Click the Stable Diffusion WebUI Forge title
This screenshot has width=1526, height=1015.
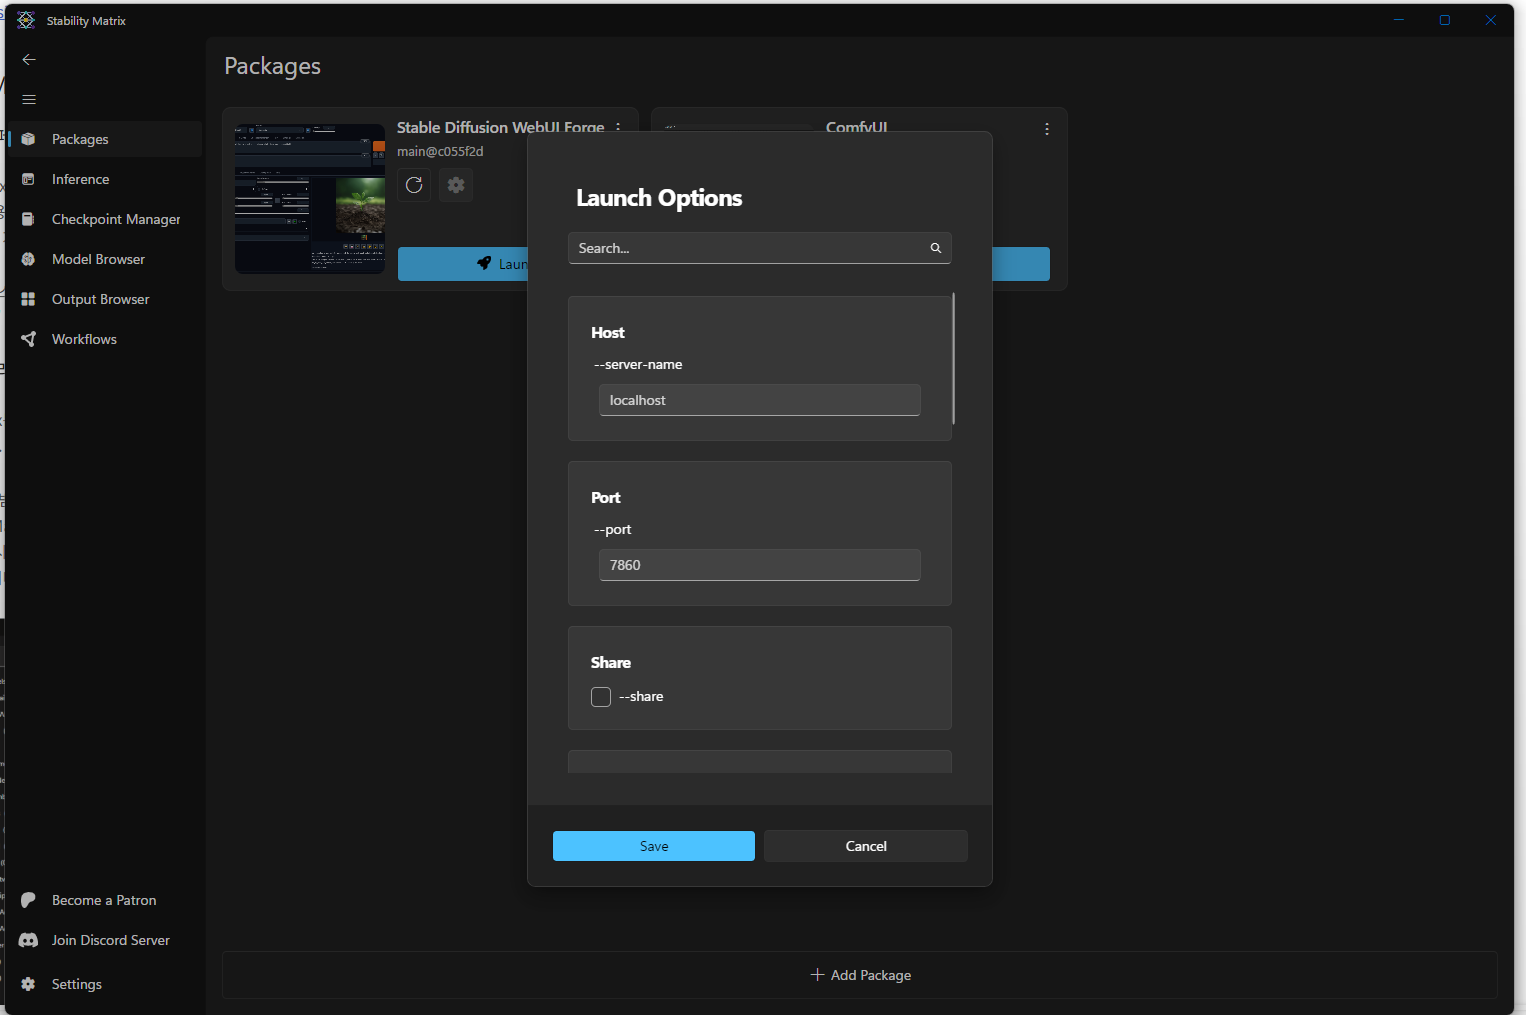coord(500,128)
